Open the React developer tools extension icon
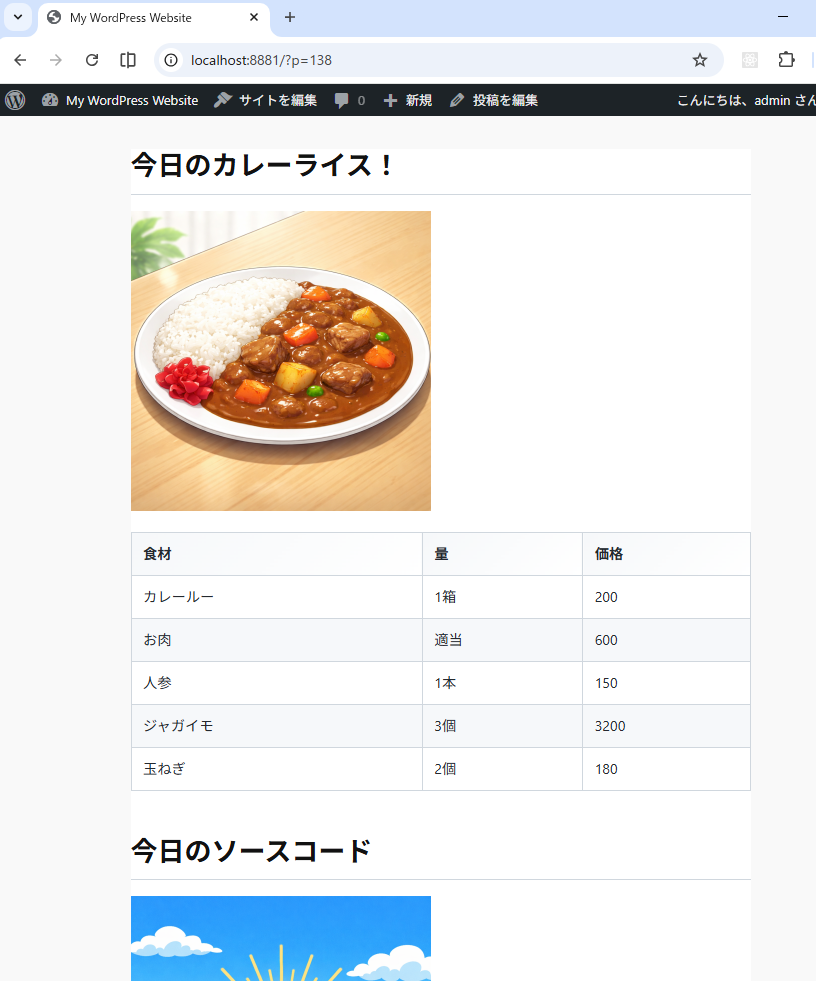Viewport: 816px width, 981px height. tap(750, 60)
